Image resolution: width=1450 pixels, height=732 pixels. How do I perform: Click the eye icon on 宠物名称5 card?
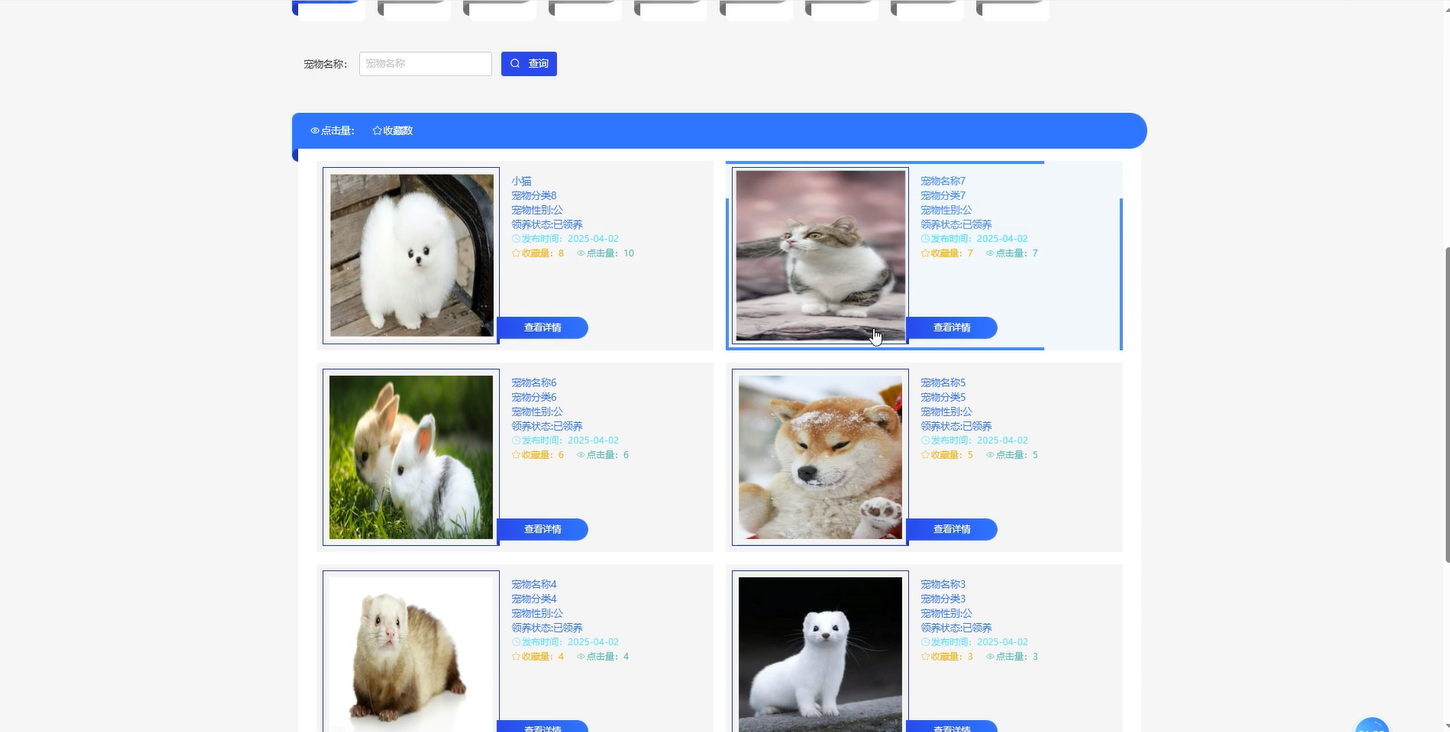point(990,455)
